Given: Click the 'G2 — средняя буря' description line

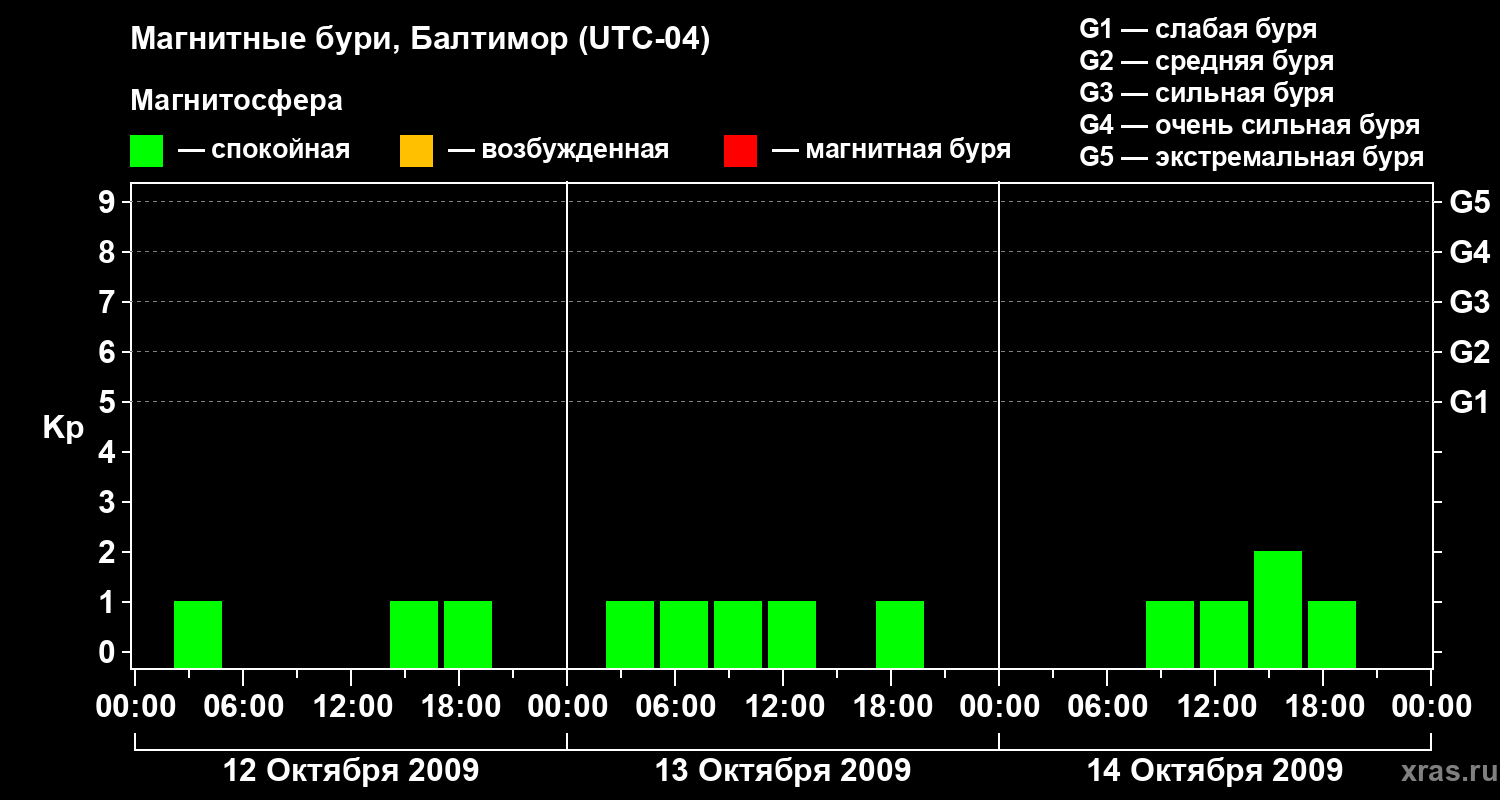Looking at the screenshot, I should pos(1207,61).
